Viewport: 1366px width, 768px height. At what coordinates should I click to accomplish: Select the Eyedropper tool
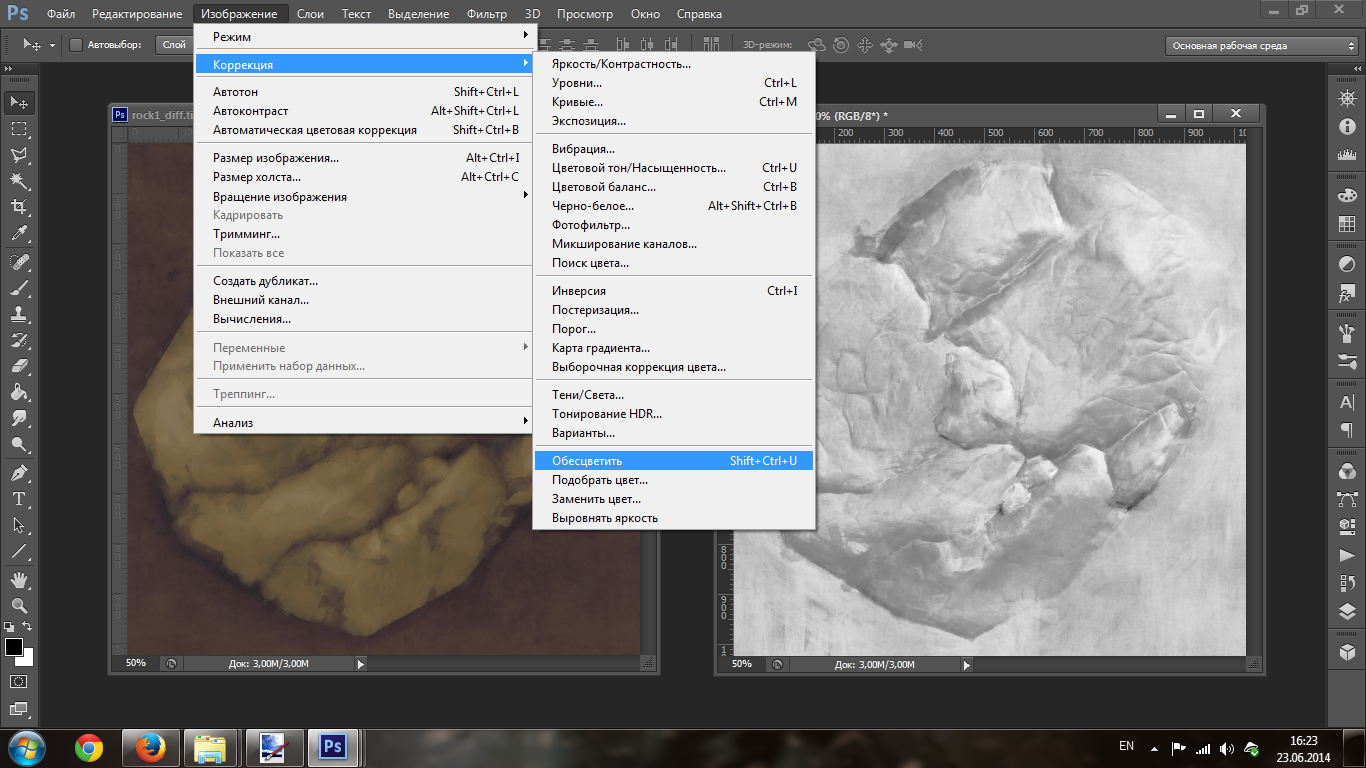point(18,234)
